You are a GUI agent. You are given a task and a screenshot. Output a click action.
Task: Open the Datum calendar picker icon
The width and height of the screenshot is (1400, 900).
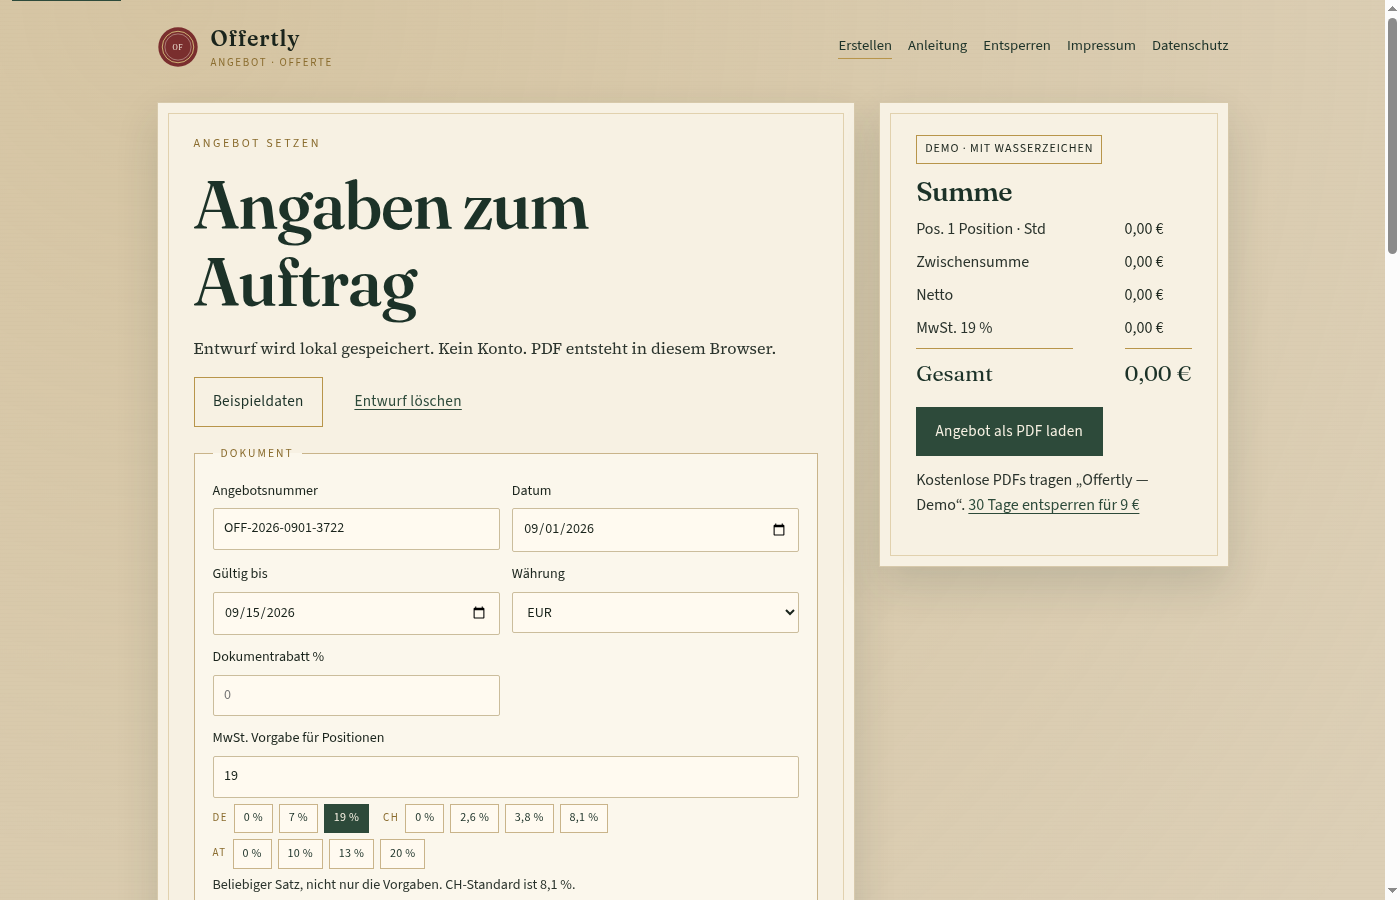click(x=779, y=530)
